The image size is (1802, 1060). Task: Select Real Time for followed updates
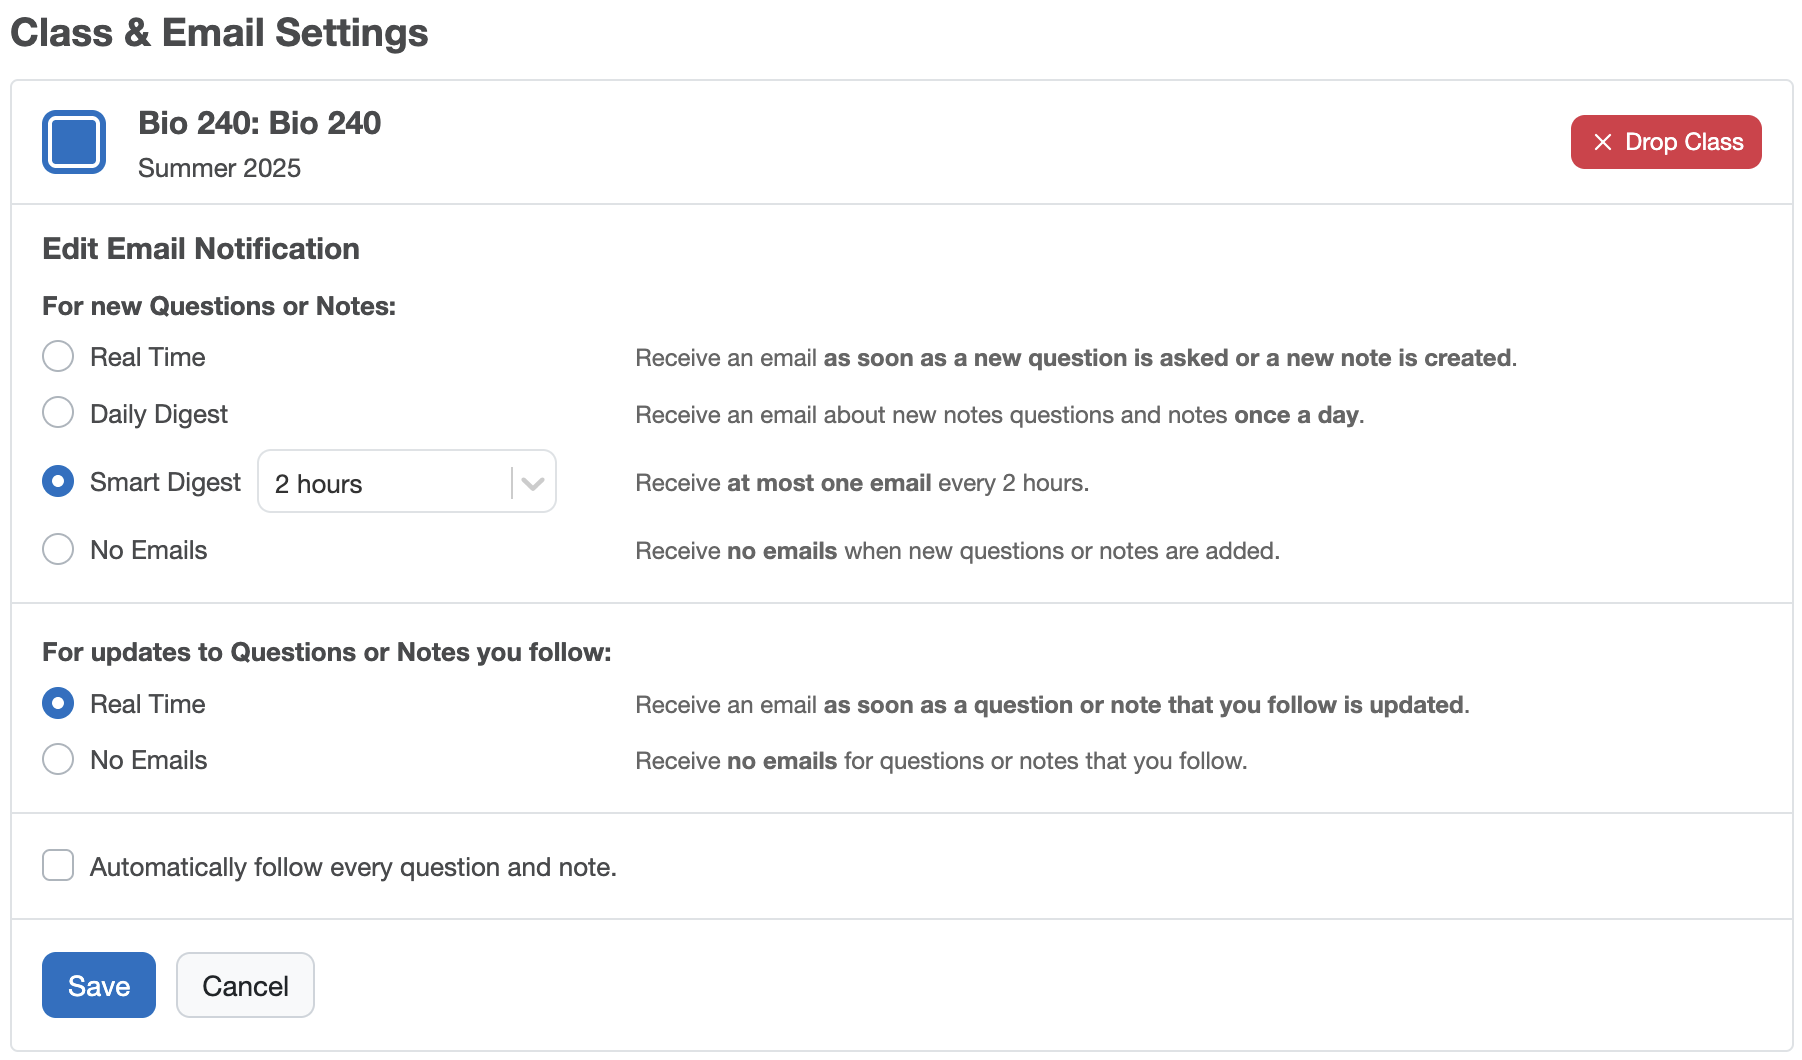pos(58,703)
